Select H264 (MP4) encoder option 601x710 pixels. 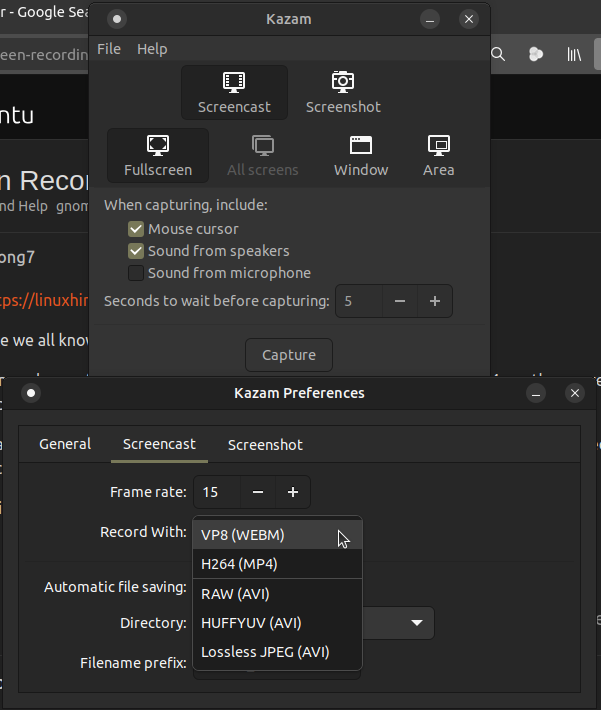[x=239, y=564]
